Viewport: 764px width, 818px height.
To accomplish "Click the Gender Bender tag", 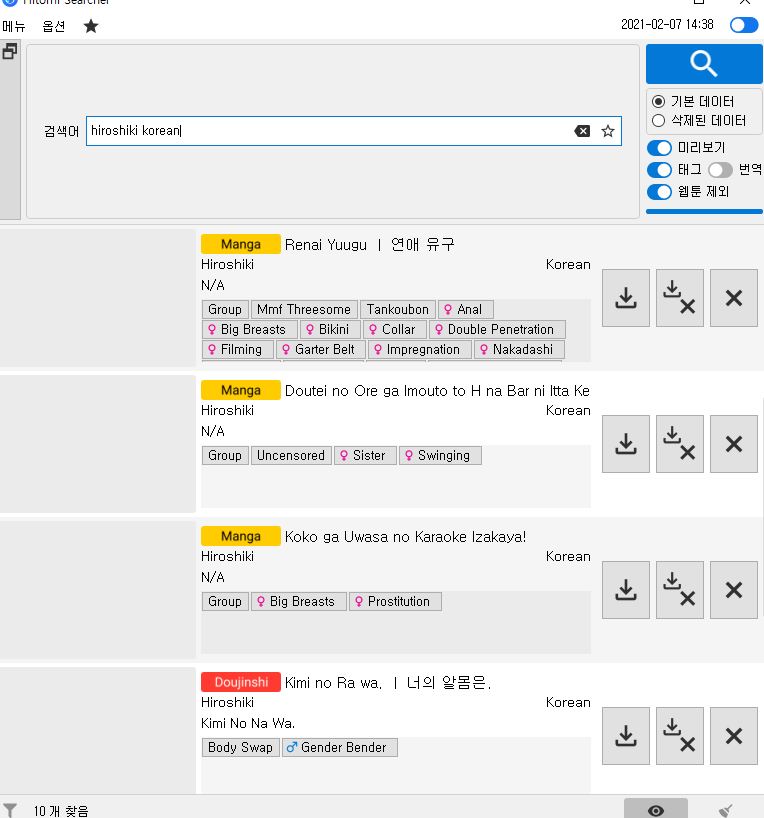I will 340,748.
